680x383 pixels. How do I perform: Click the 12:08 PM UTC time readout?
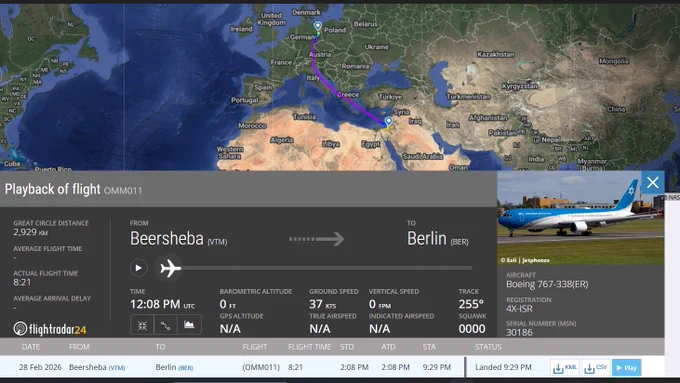click(162, 304)
